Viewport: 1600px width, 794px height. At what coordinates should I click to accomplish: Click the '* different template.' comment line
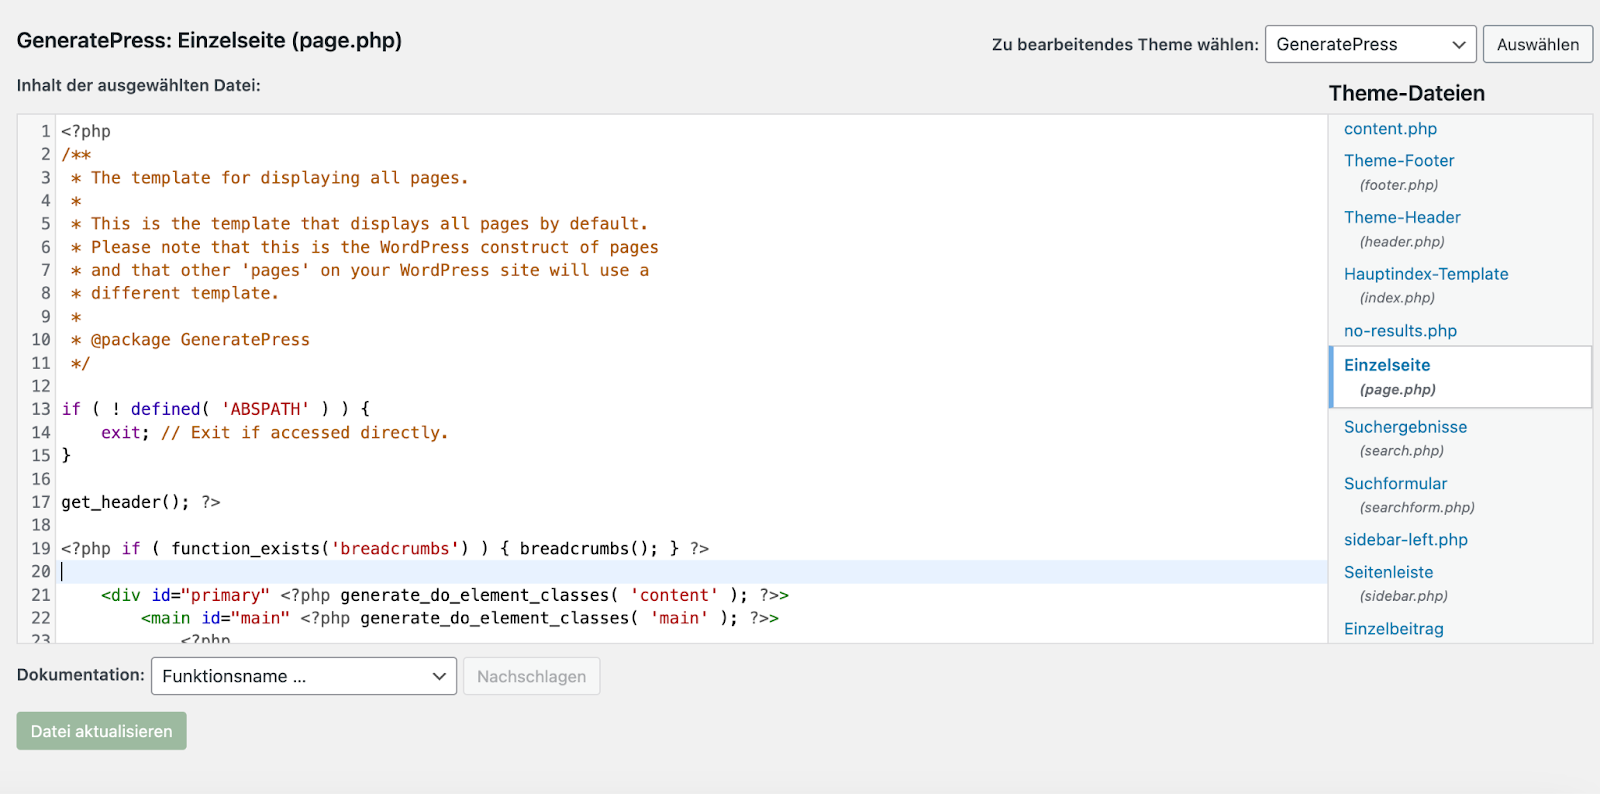(x=175, y=293)
